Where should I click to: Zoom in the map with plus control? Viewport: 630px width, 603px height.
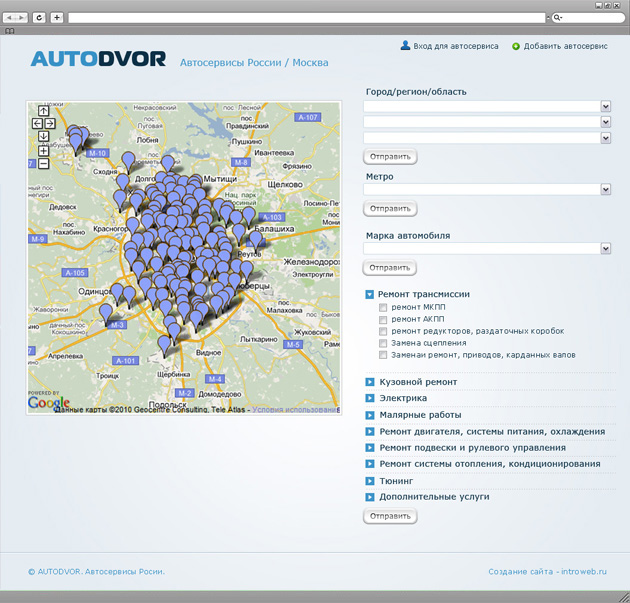43,151
